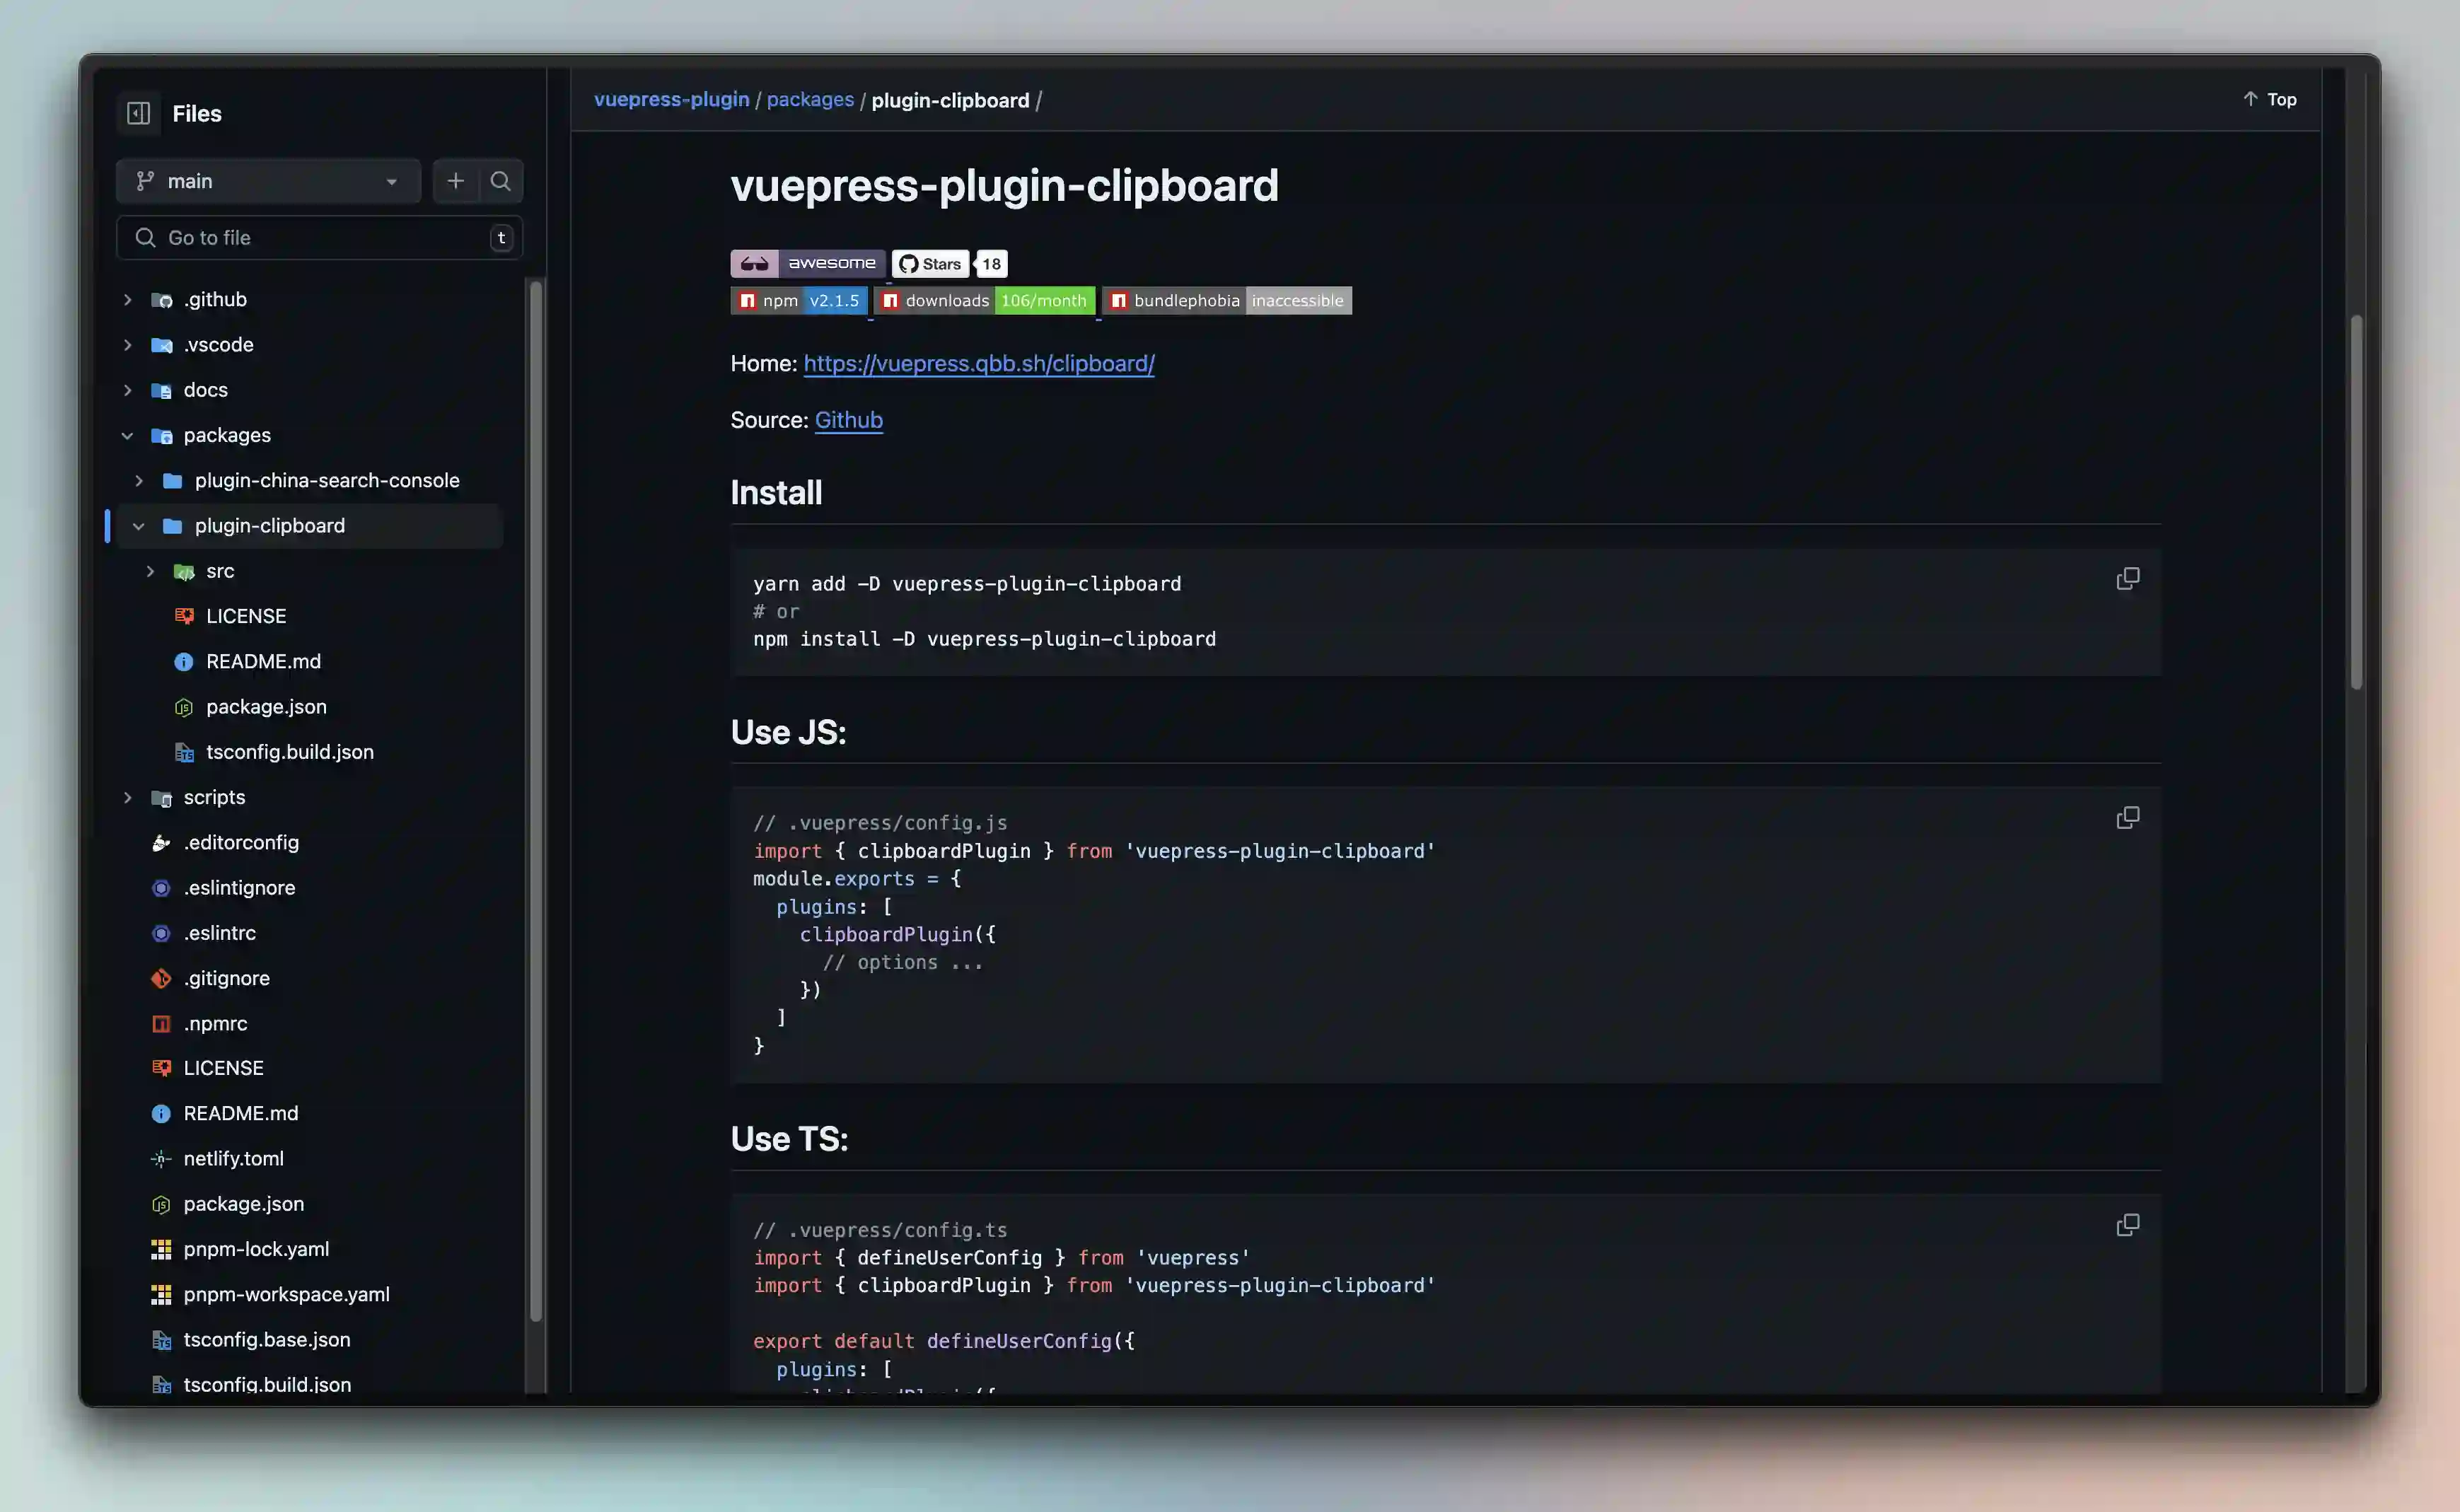Click the scripts folder icon

tap(161, 798)
